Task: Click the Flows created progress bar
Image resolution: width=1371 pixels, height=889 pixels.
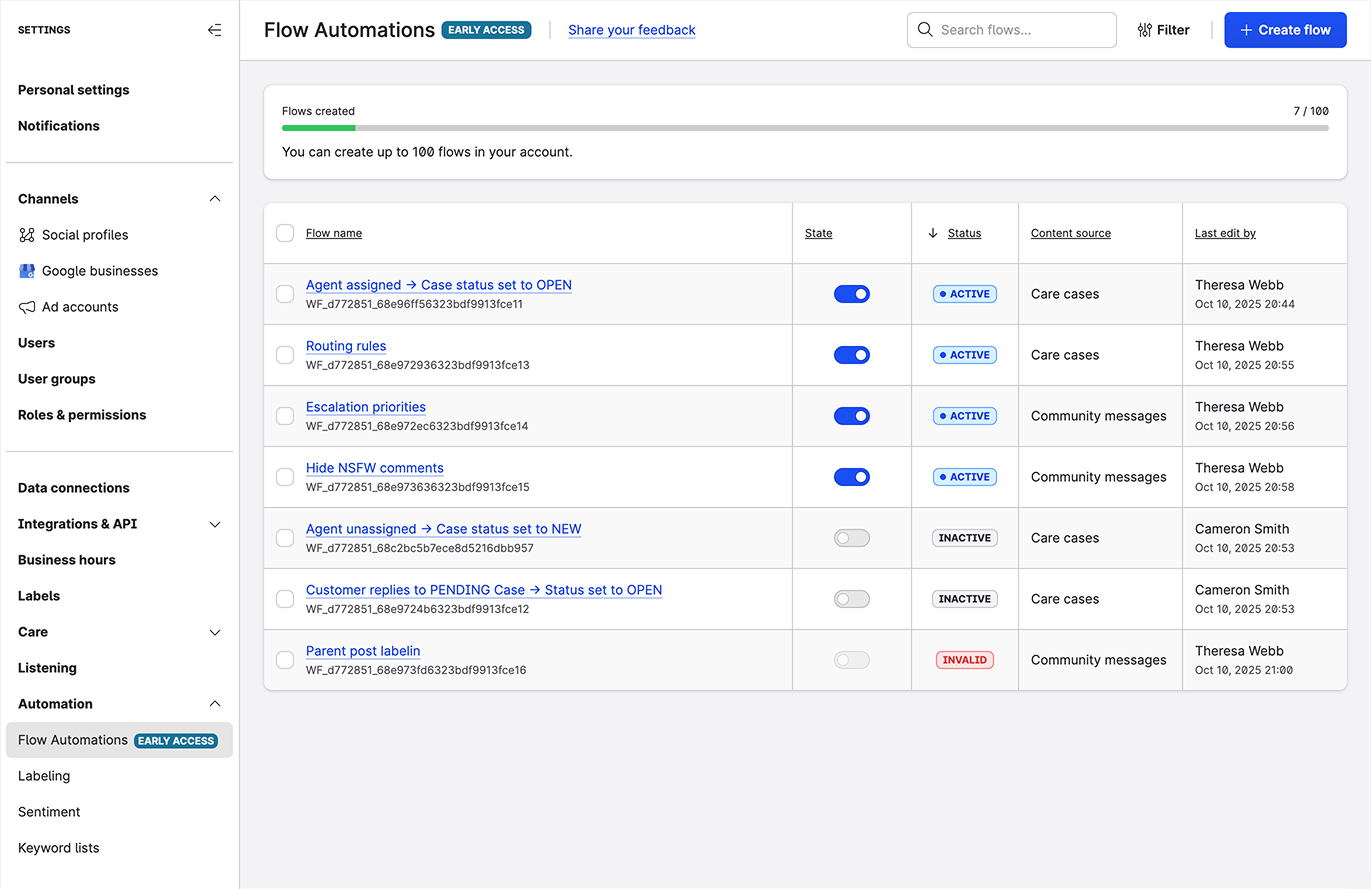Action: 805,128
